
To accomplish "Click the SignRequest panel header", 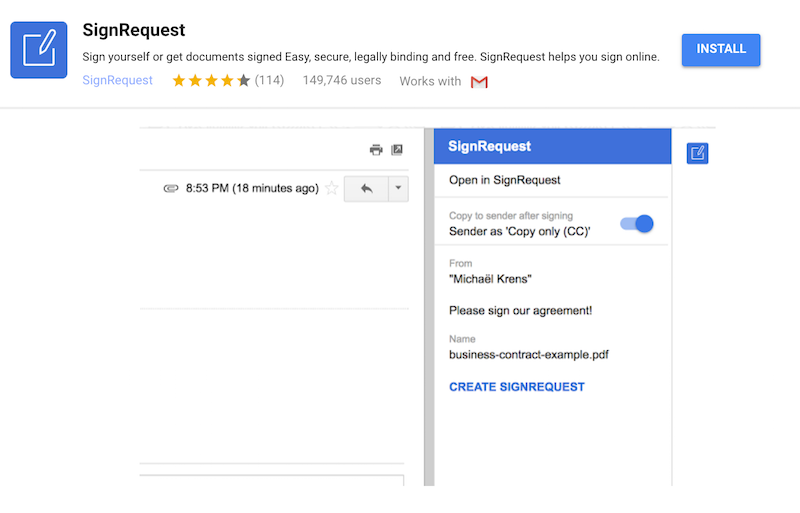I will [x=552, y=146].
